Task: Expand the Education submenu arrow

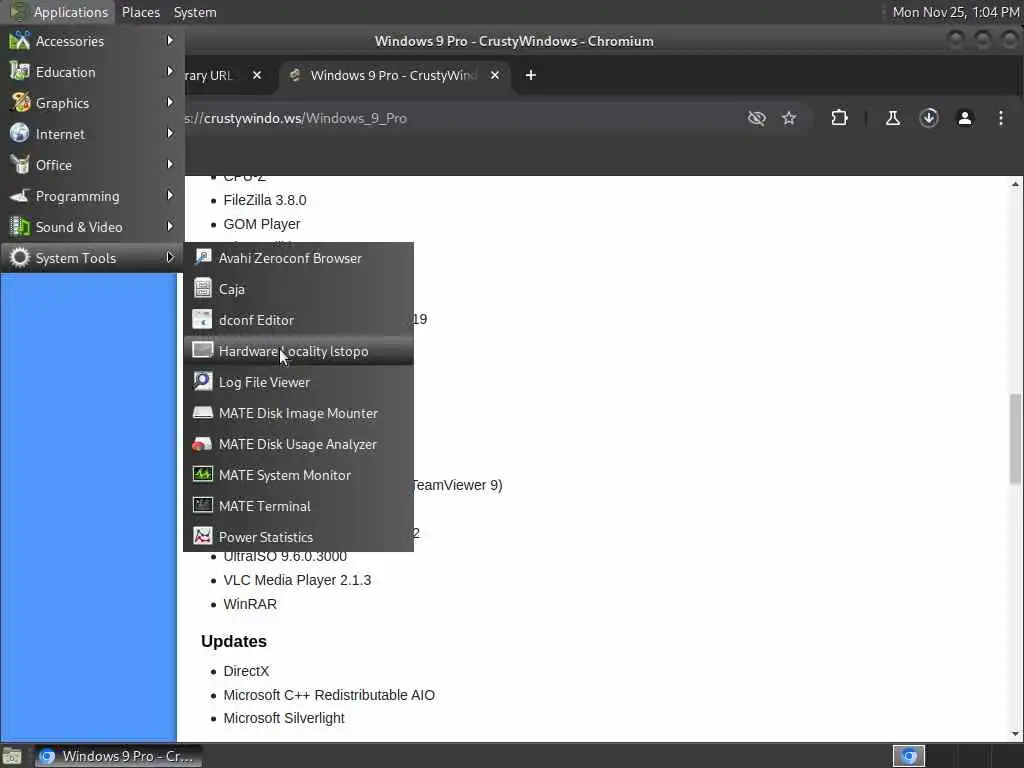Action: (x=170, y=71)
